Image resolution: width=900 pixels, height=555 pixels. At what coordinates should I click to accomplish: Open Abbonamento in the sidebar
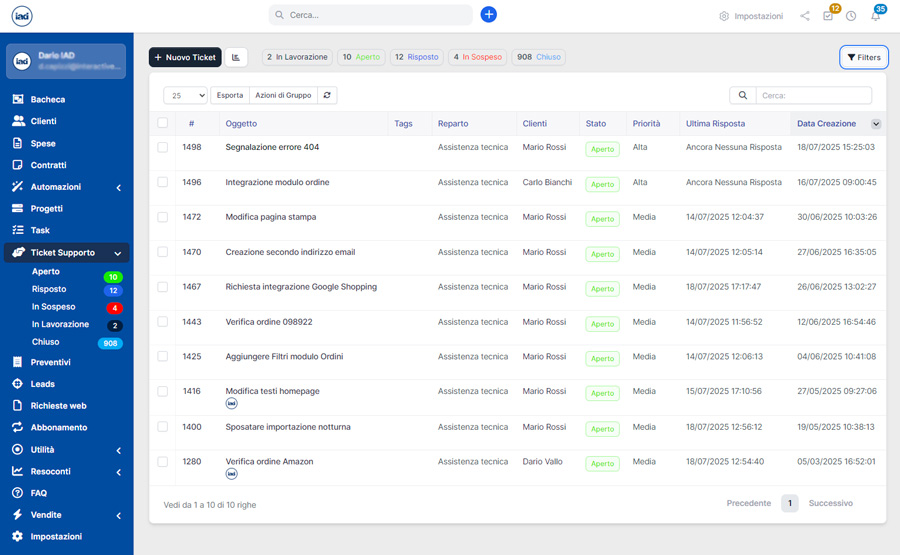(59, 428)
